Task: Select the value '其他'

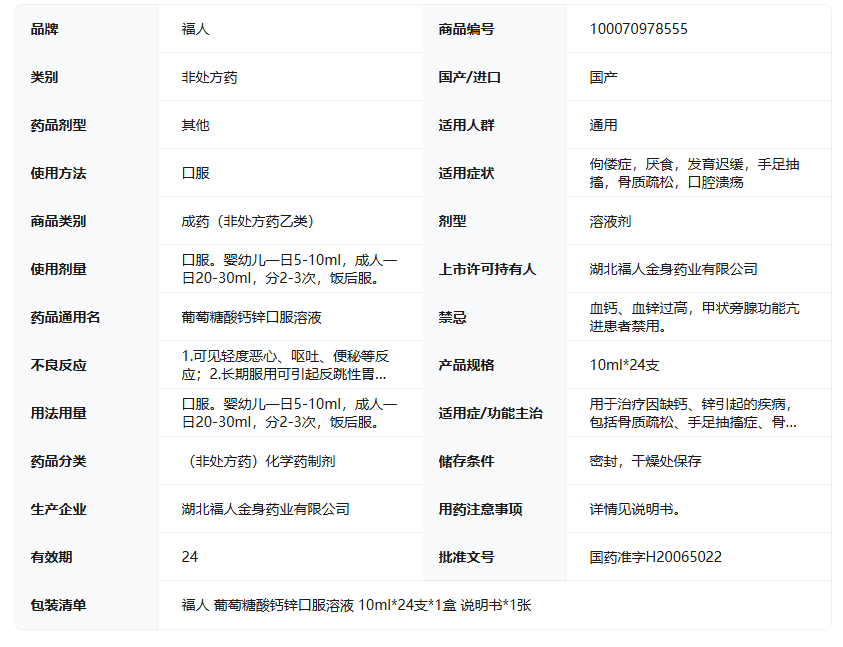Action: click(x=195, y=125)
